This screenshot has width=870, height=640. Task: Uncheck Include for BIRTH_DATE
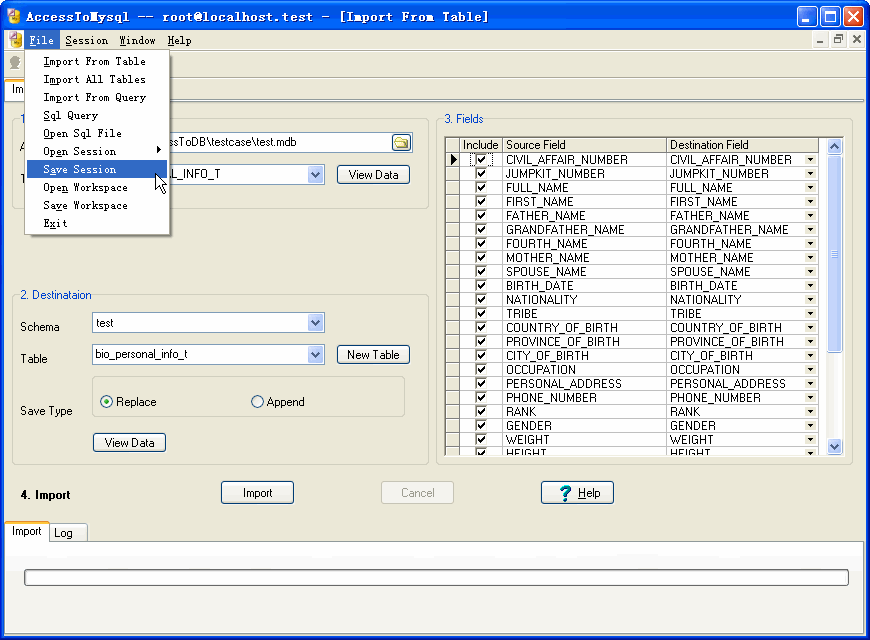pos(481,285)
